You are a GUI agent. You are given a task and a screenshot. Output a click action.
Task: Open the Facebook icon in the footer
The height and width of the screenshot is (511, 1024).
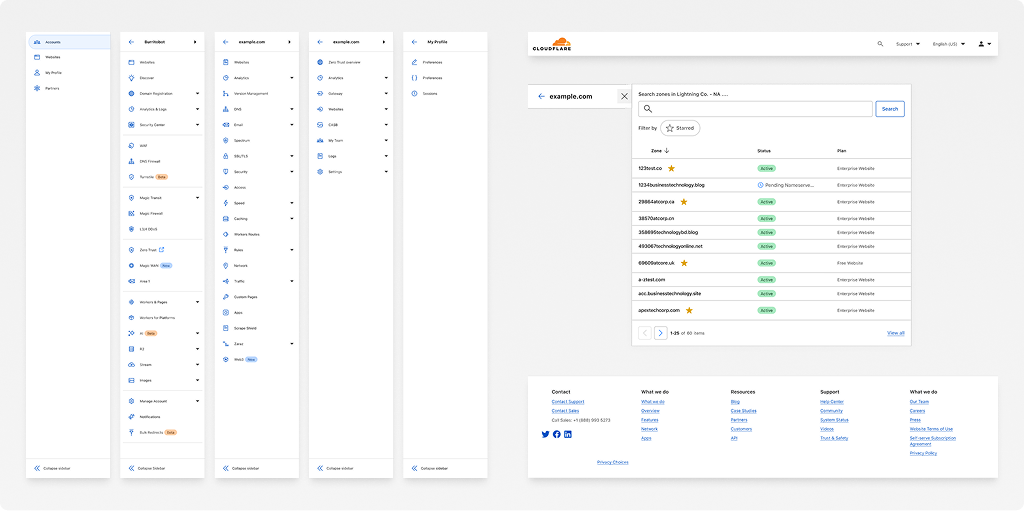pos(556,435)
